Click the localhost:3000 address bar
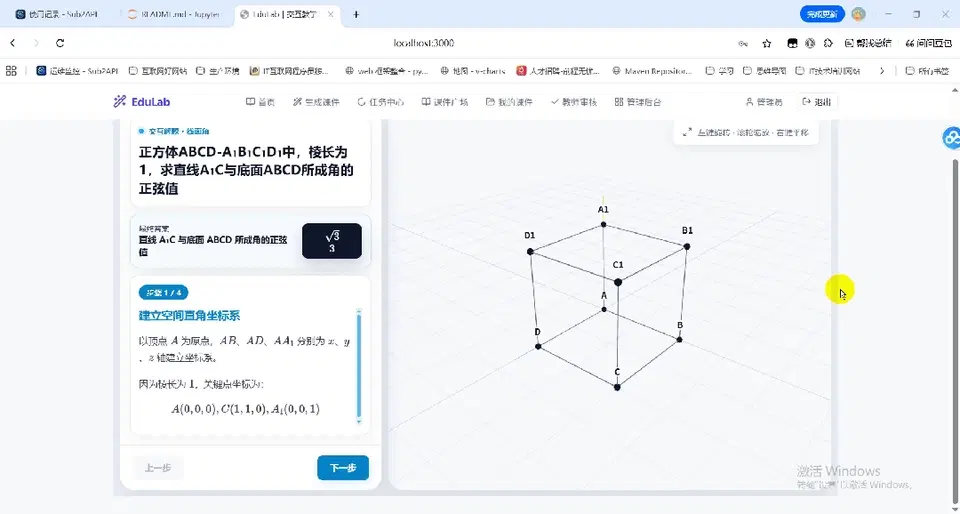 424,43
